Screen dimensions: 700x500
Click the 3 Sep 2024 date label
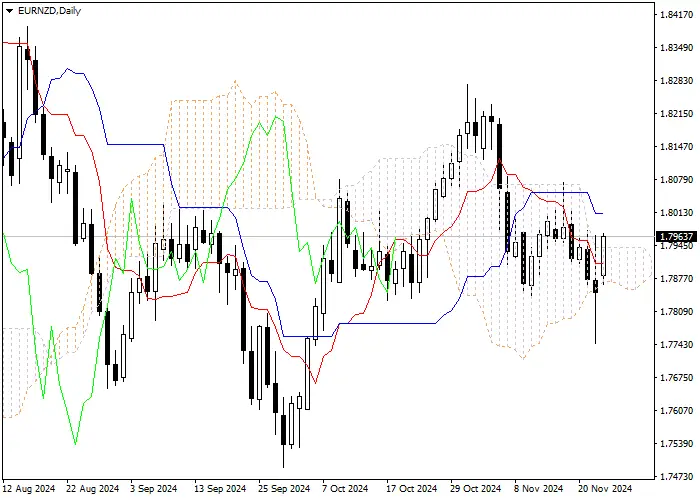[154, 489]
